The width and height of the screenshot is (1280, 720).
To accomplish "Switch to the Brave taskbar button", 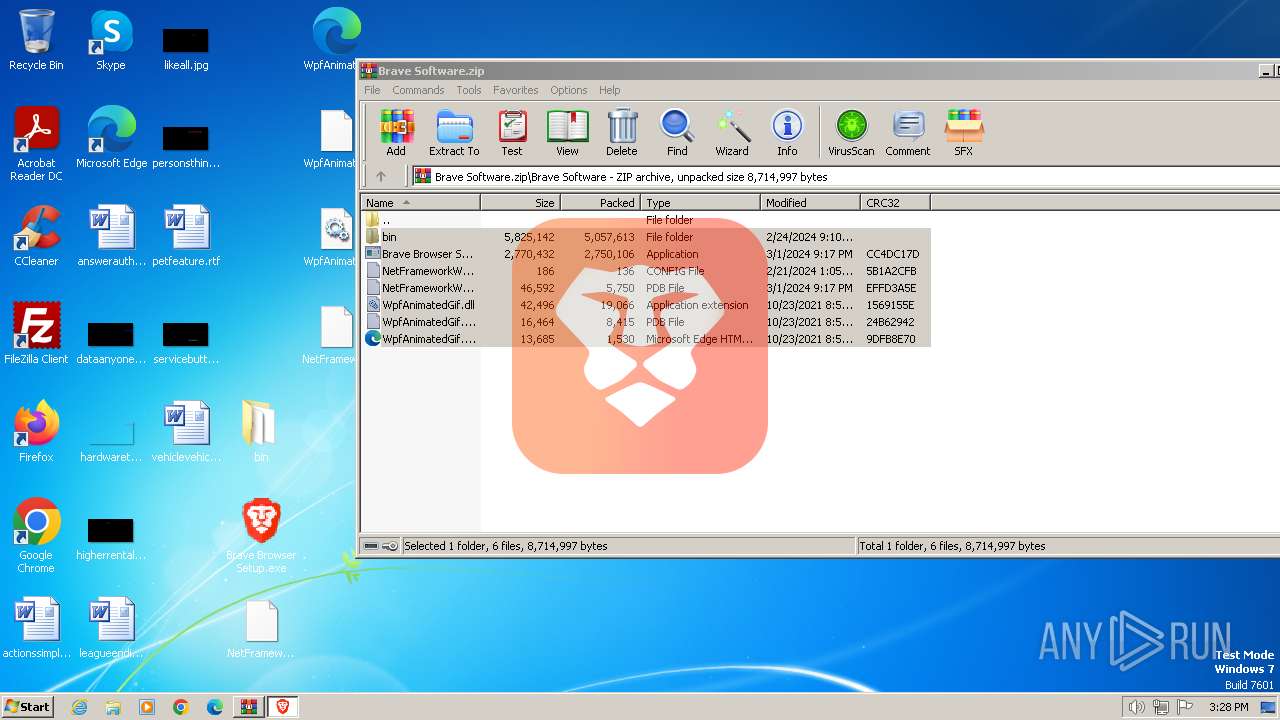I will [x=283, y=707].
